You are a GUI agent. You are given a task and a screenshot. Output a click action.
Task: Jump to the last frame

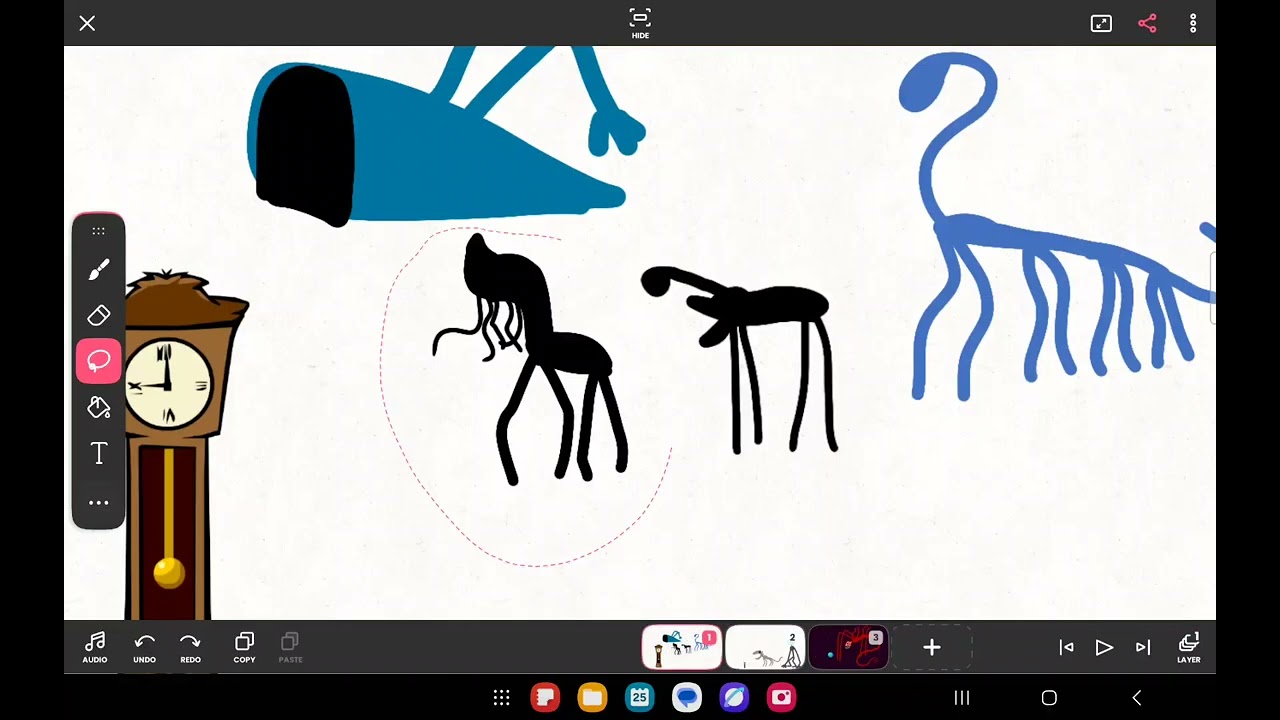(x=1143, y=647)
